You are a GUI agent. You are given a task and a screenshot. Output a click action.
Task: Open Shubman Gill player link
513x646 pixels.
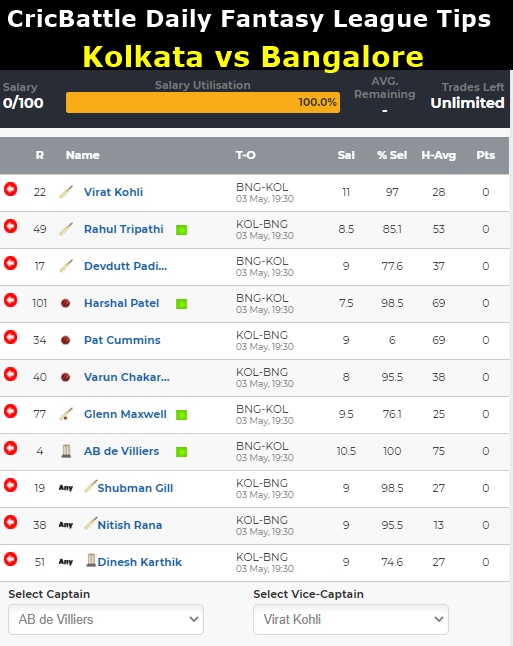point(135,488)
